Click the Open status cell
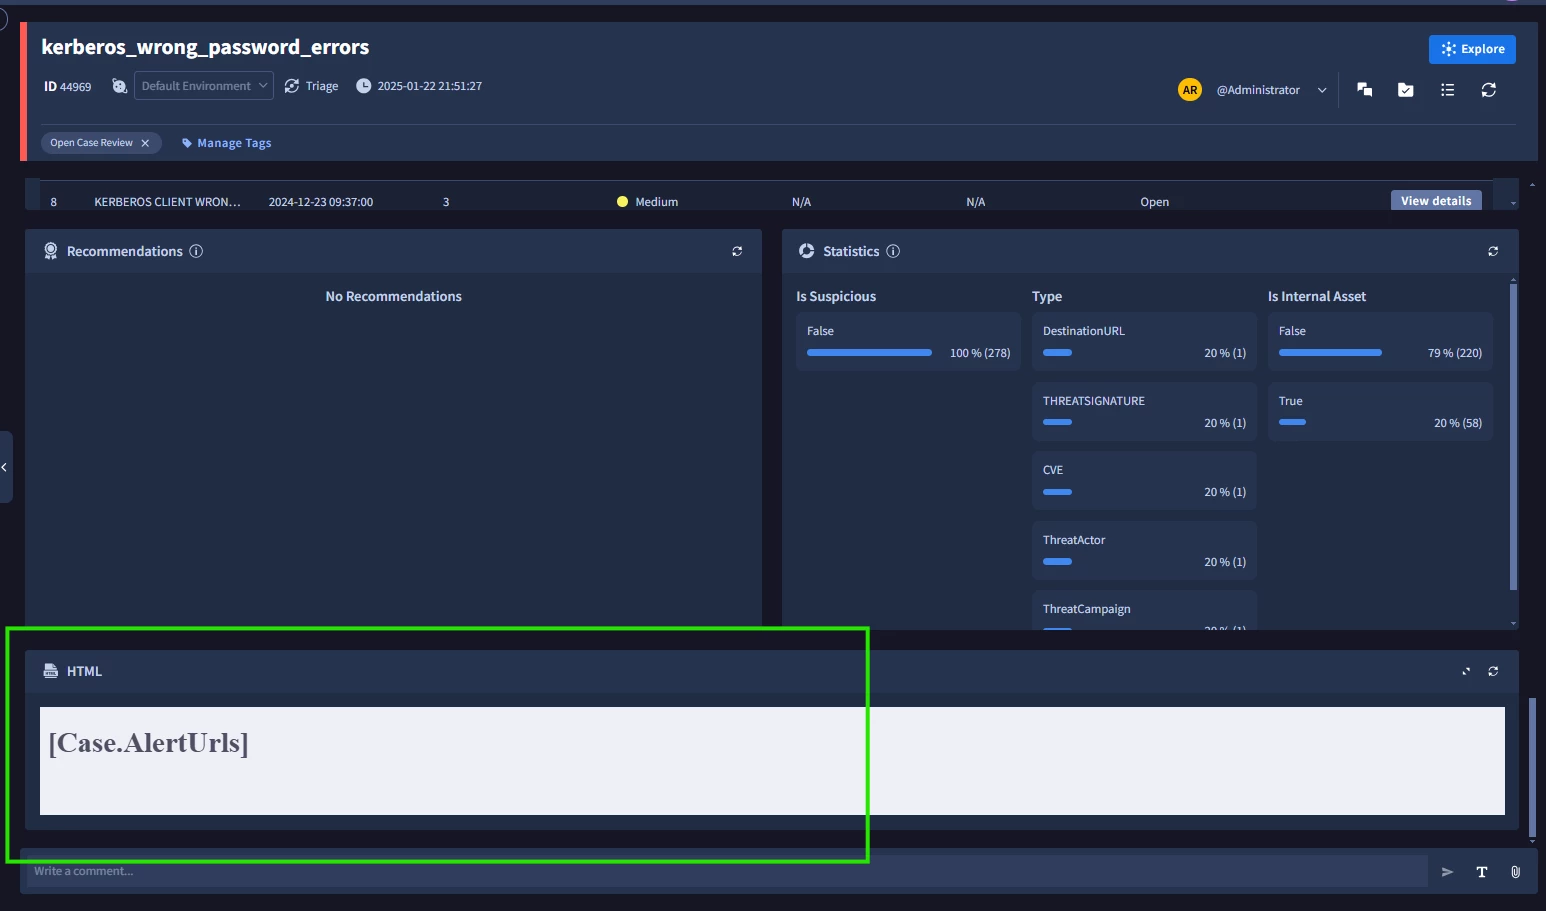 (x=1154, y=202)
